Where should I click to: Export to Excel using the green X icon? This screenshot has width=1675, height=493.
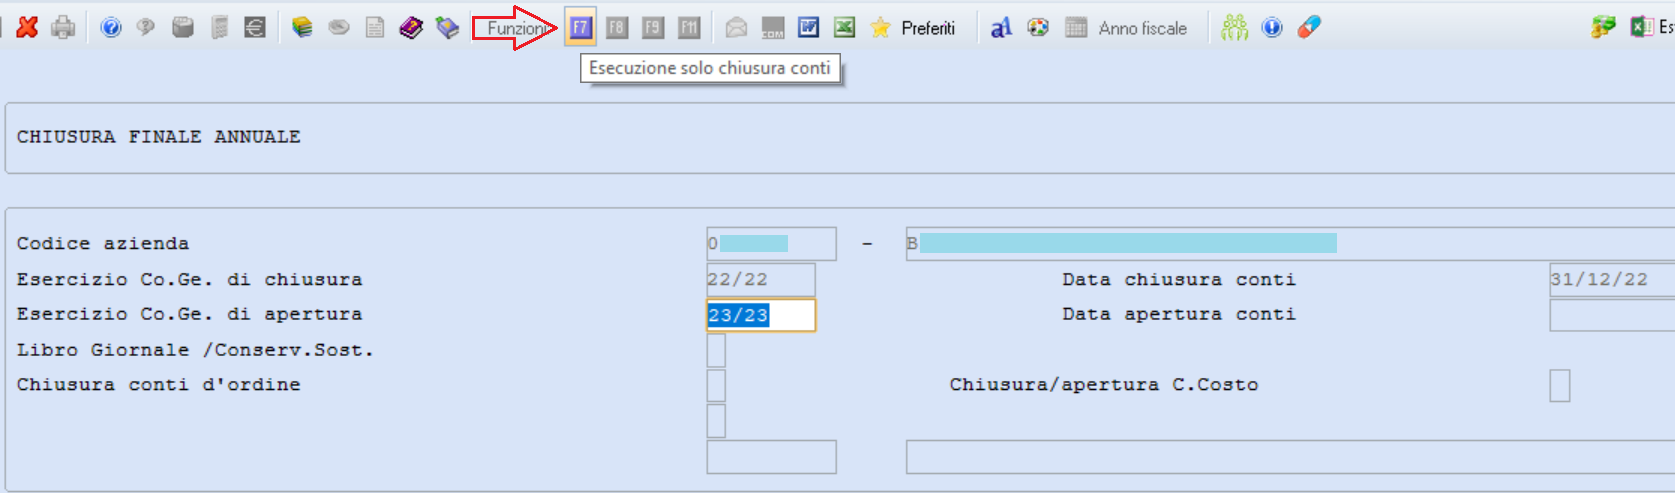click(845, 28)
